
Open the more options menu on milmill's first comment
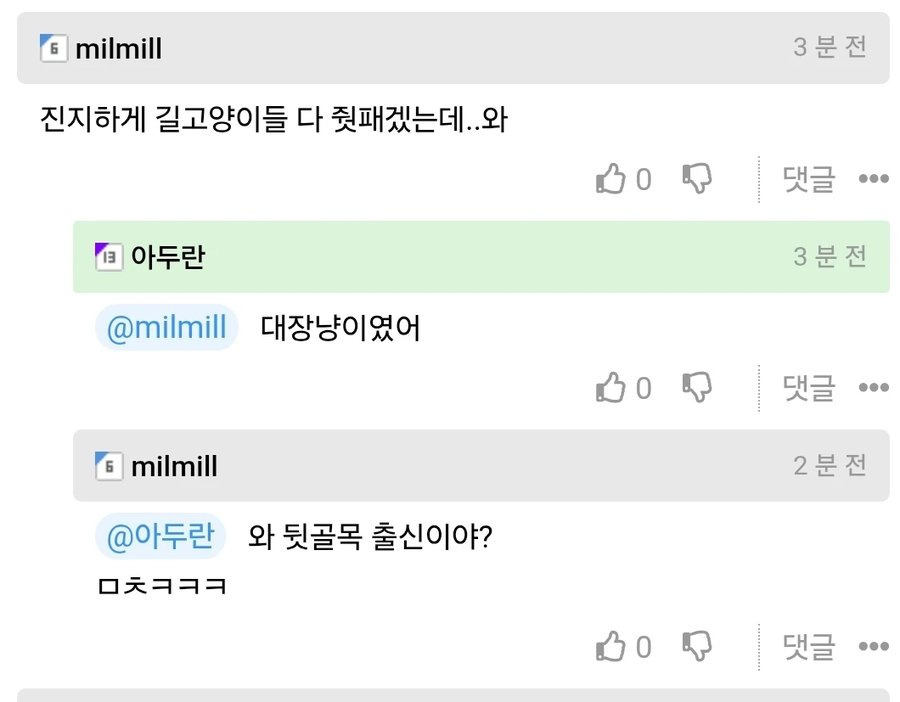pyautogui.click(x=874, y=180)
